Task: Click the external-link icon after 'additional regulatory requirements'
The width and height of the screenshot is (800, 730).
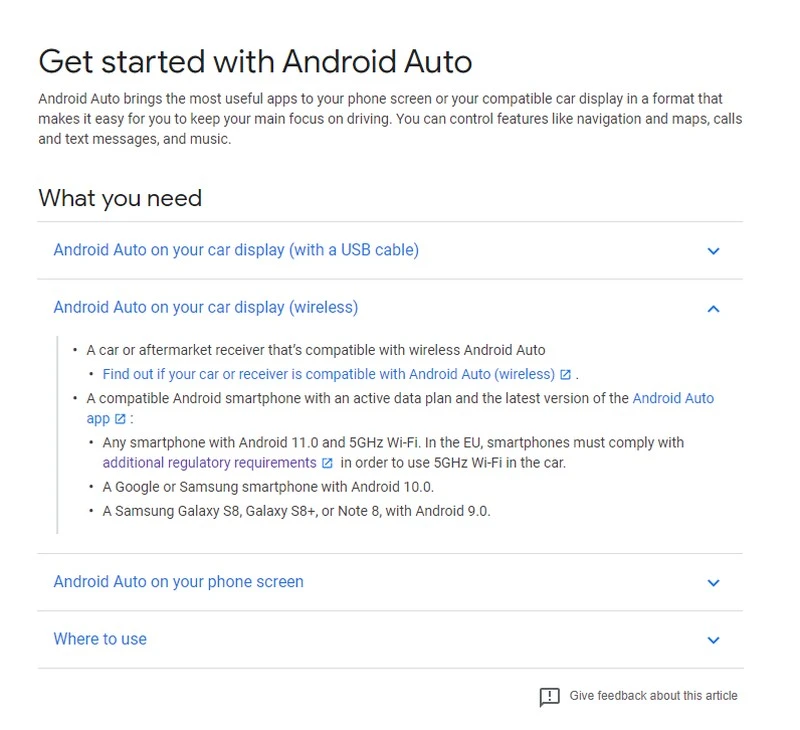Action: (327, 462)
